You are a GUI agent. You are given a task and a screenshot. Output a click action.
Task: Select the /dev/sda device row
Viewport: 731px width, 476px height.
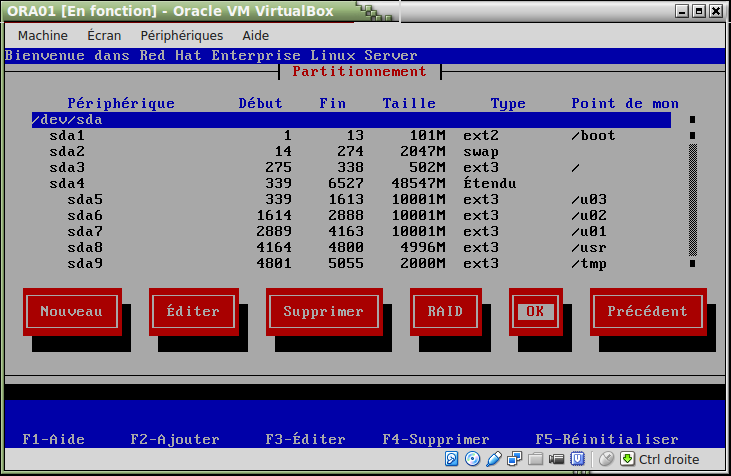tap(351, 120)
